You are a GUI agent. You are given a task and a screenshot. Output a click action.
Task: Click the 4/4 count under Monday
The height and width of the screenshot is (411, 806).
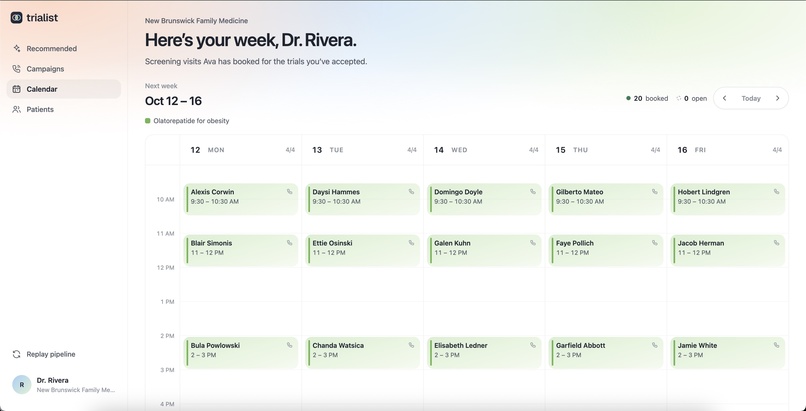click(x=290, y=150)
